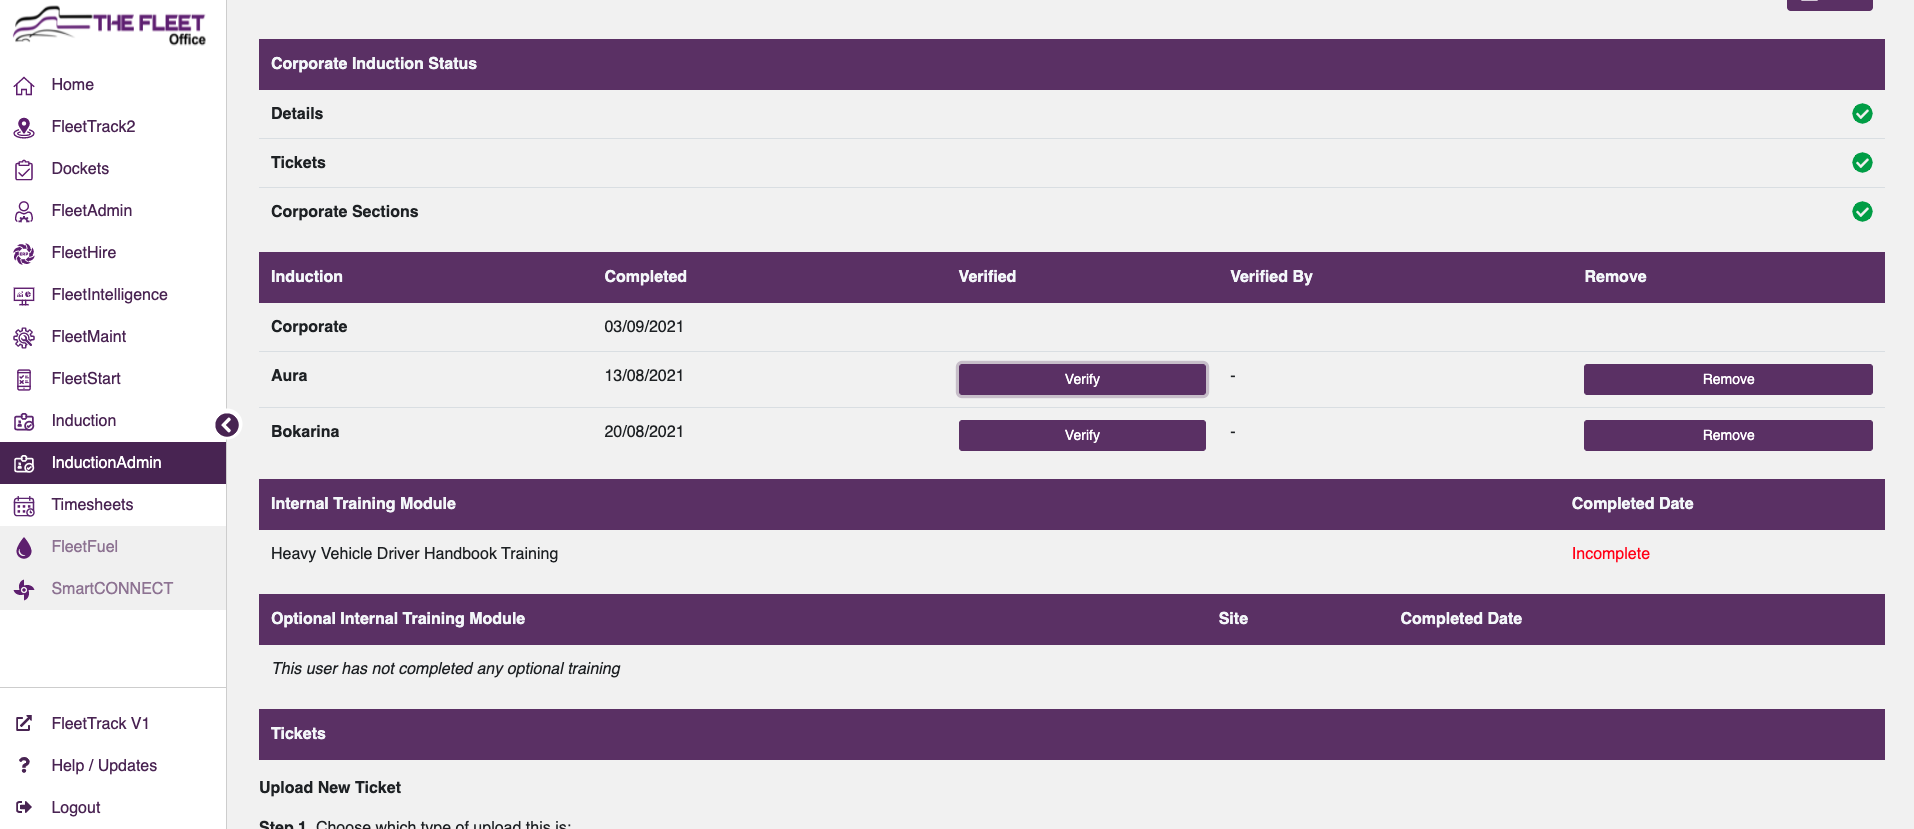Open the FleetStart menu item

pos(113,379)
